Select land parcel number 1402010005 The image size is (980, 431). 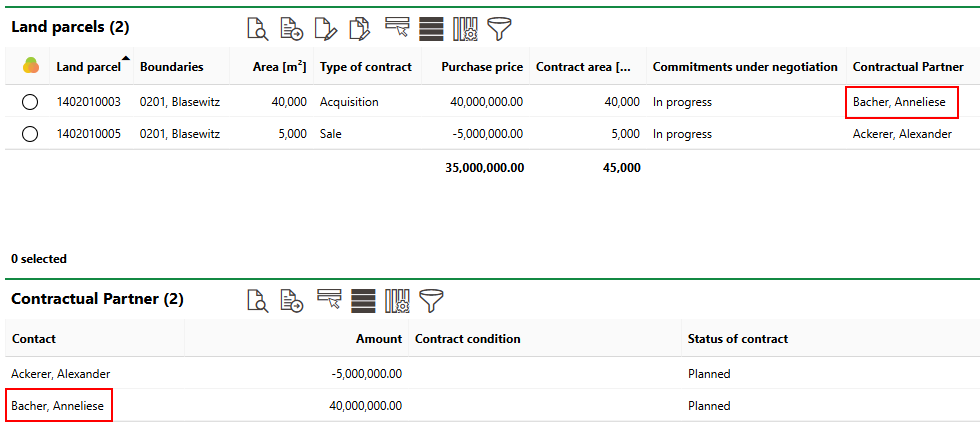click(87, 134)
